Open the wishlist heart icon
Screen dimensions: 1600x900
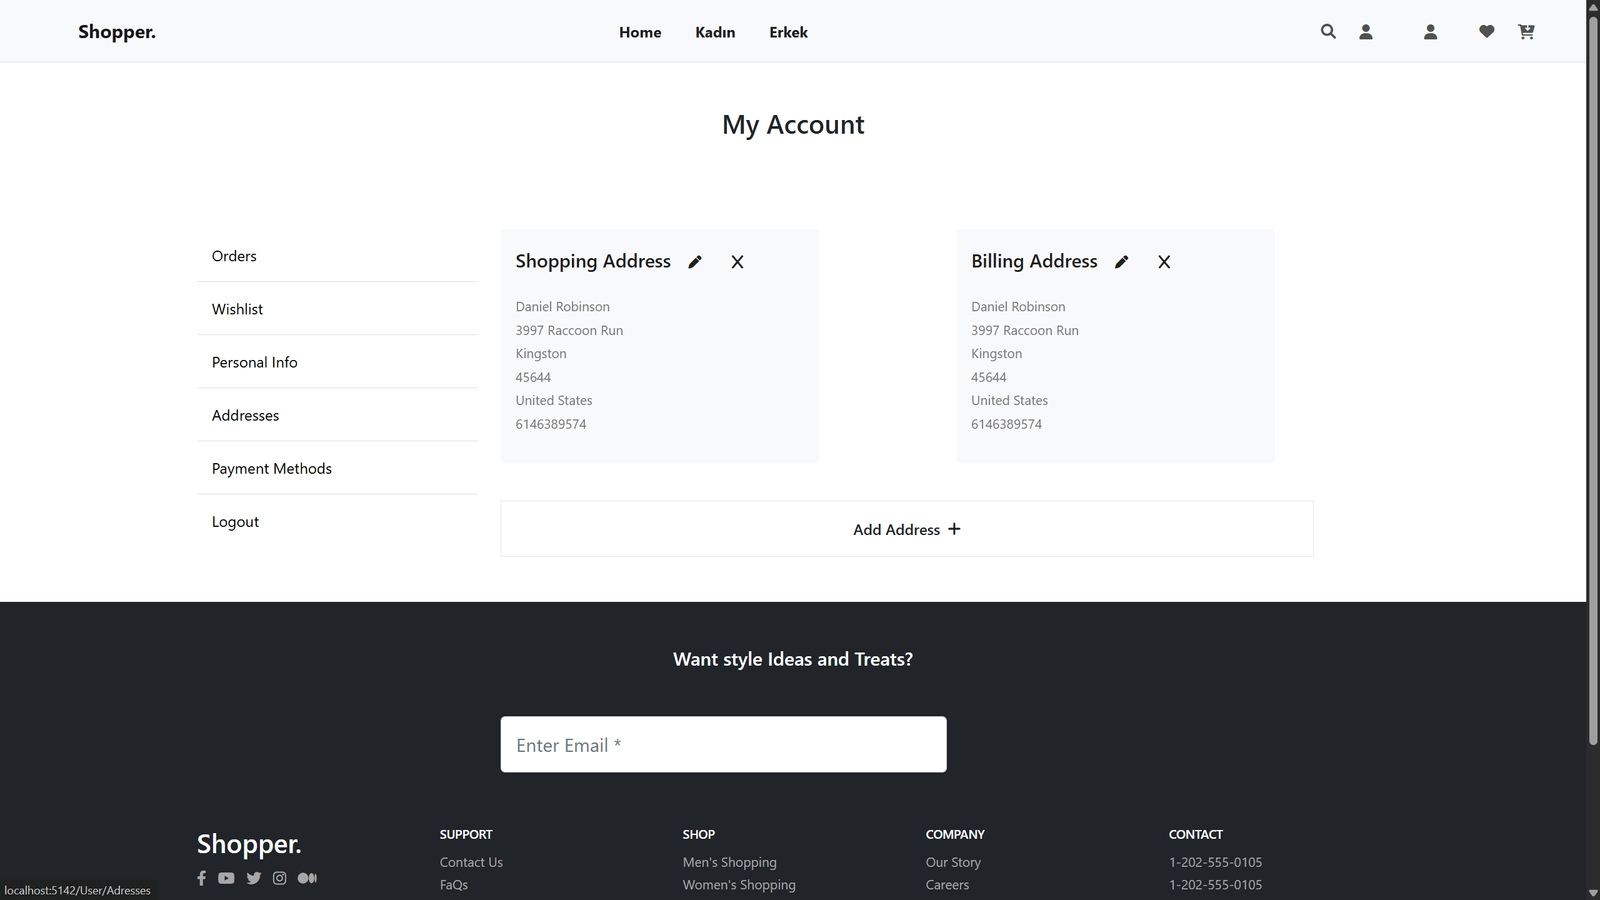1487,32
